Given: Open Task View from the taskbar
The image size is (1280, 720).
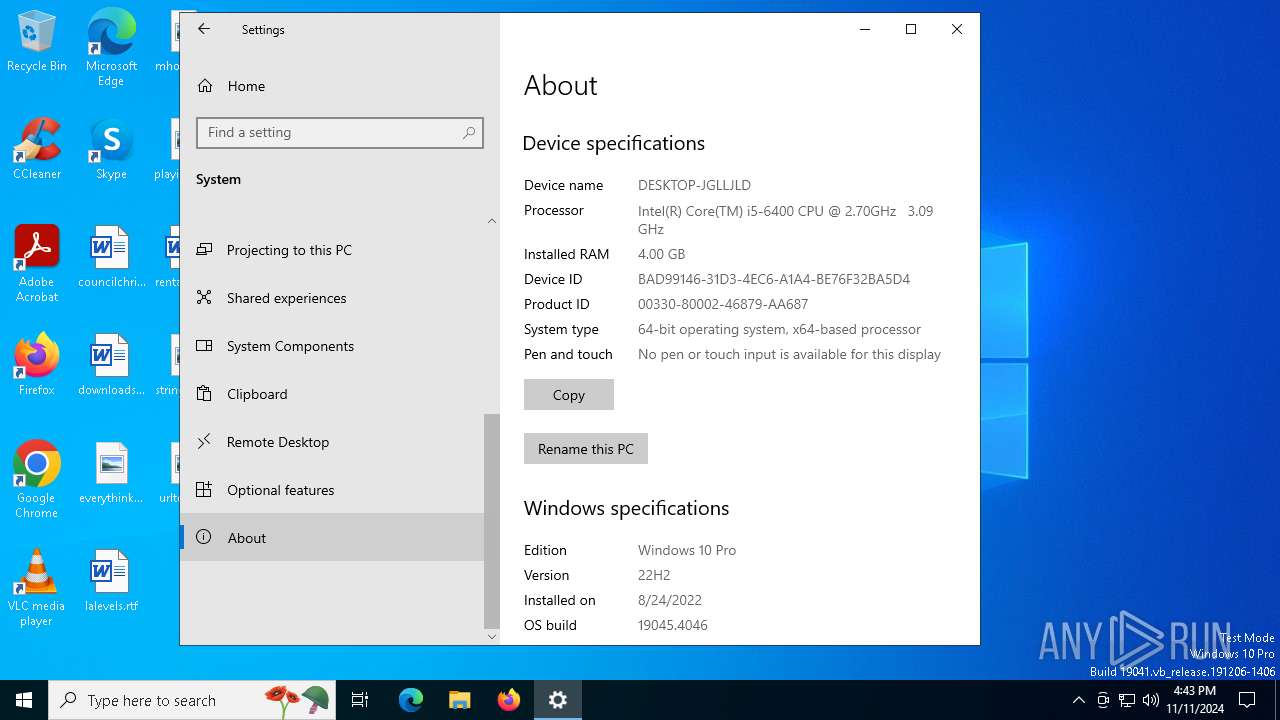Looking at the screenshot, I should 360,700.
